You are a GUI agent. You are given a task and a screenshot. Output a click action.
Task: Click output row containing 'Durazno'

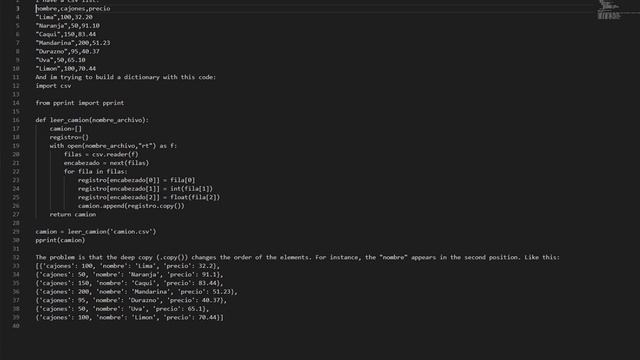pos(131,300)
